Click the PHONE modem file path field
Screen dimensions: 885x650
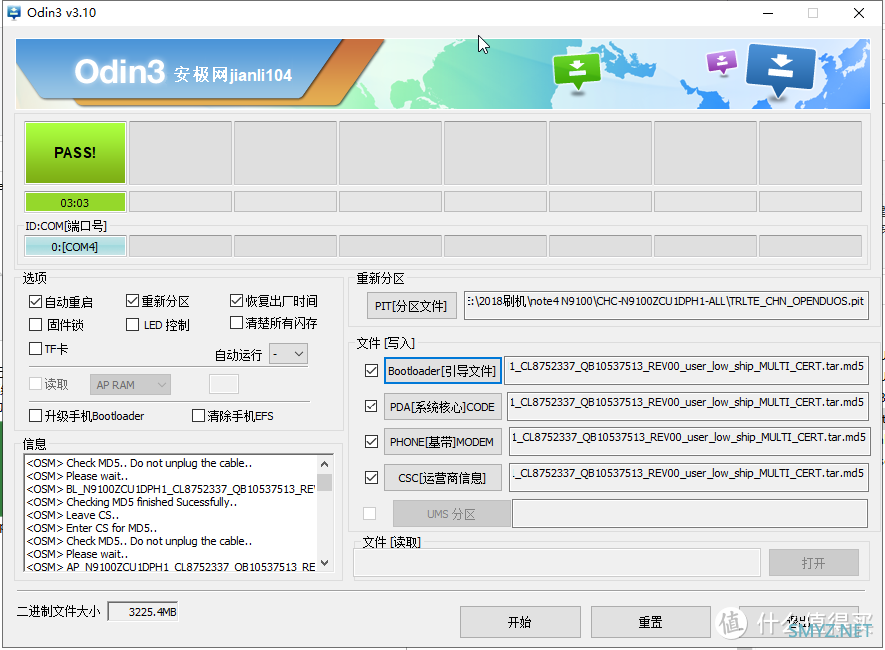coord(689,441)
